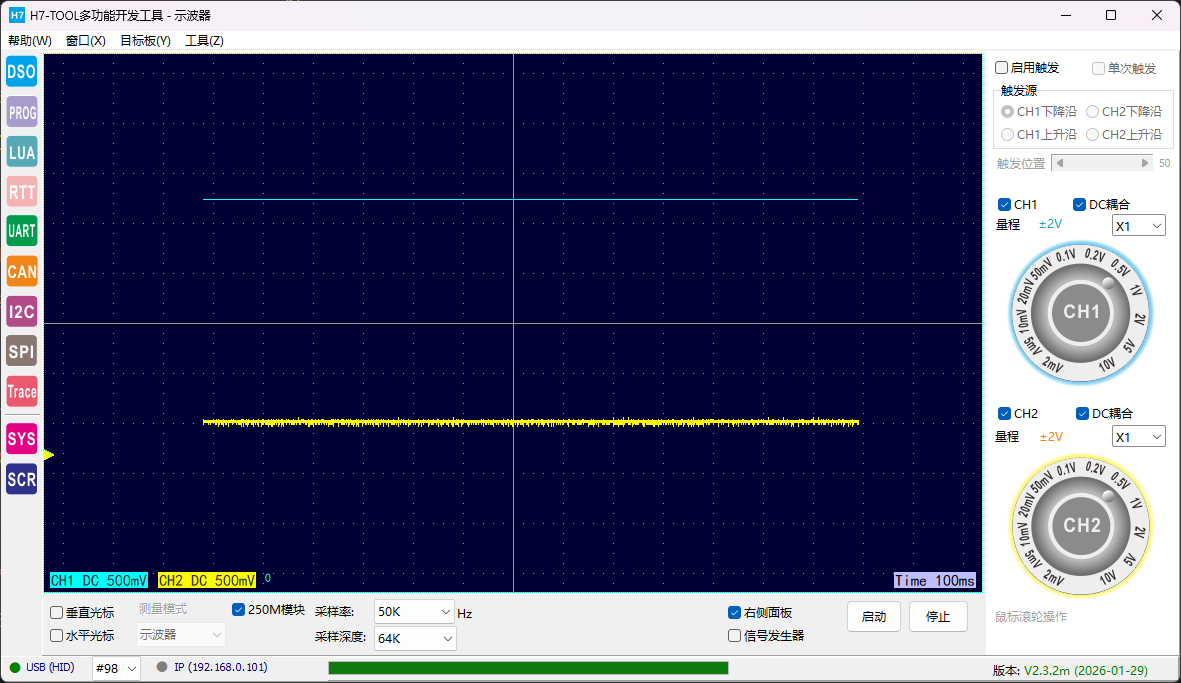
Task: Select the Trace tool icon
Action: pos(21,391)
